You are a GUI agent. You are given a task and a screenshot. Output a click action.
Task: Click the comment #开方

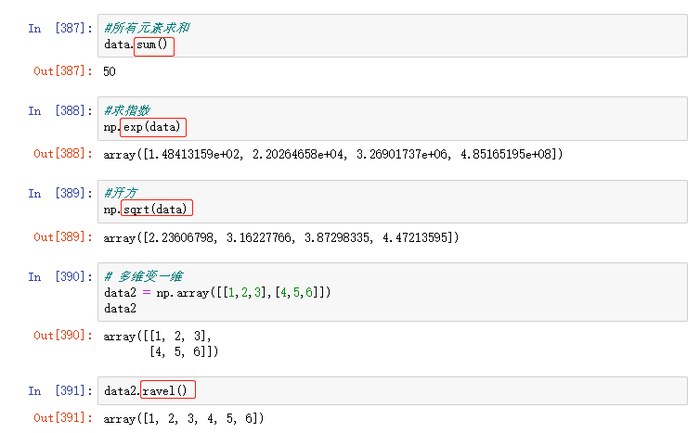coord(120,193)
